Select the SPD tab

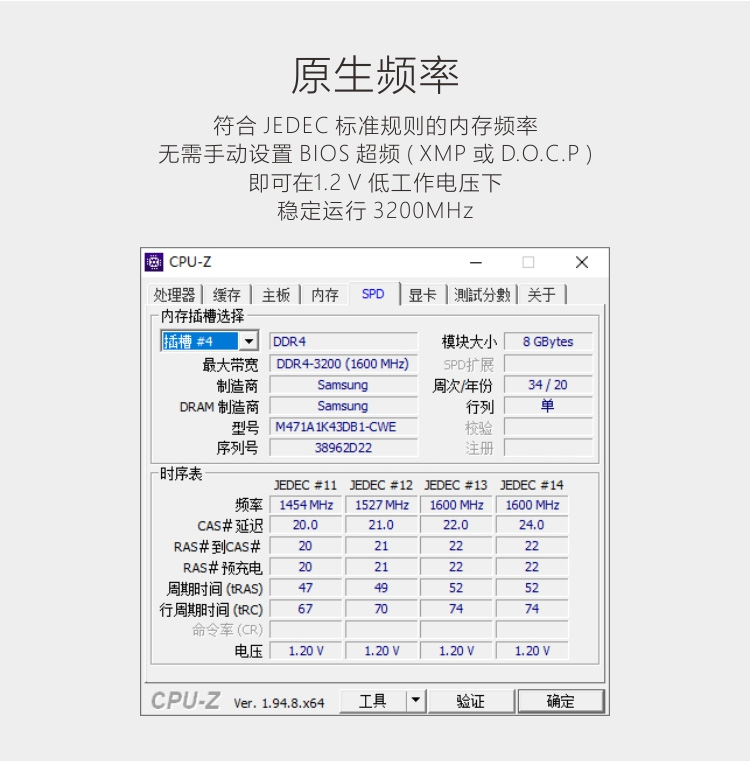(373, 294)
